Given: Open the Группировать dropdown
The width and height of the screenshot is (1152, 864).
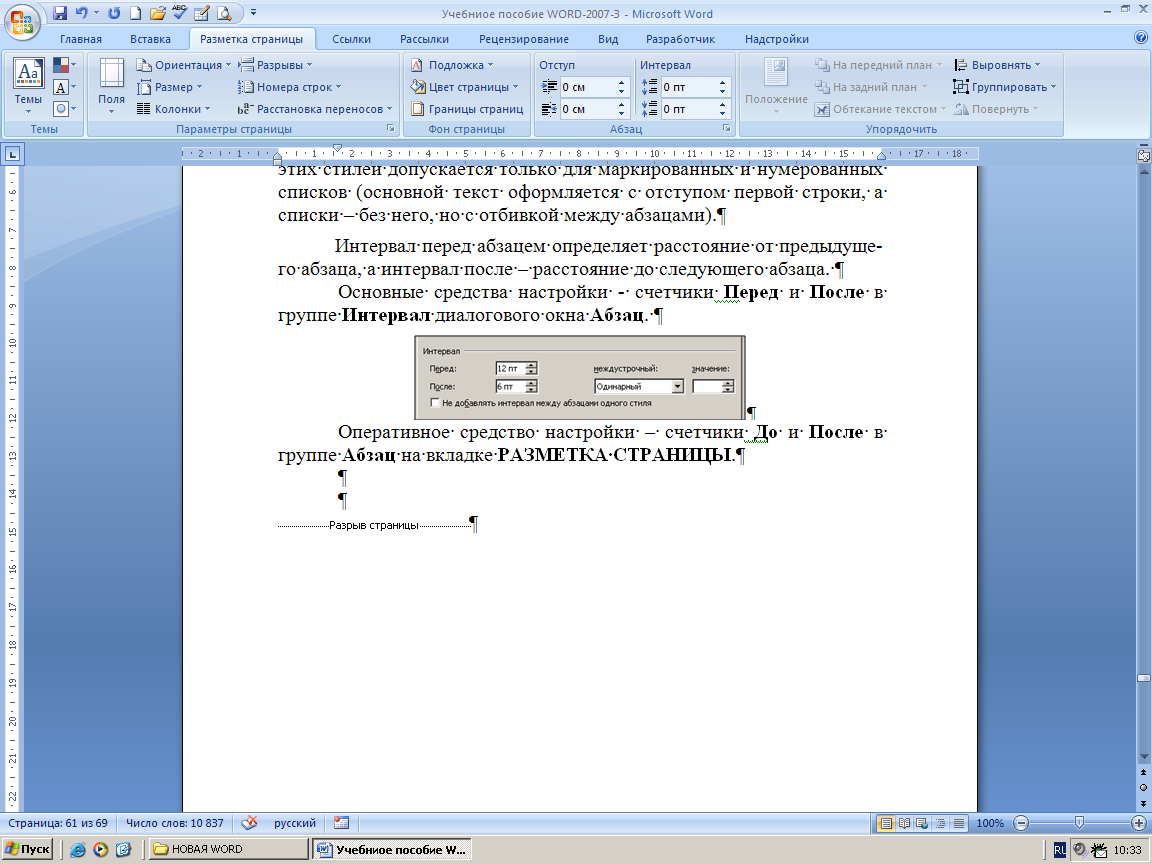Looking at the screenshot, I should click(x=1004, y=87).
